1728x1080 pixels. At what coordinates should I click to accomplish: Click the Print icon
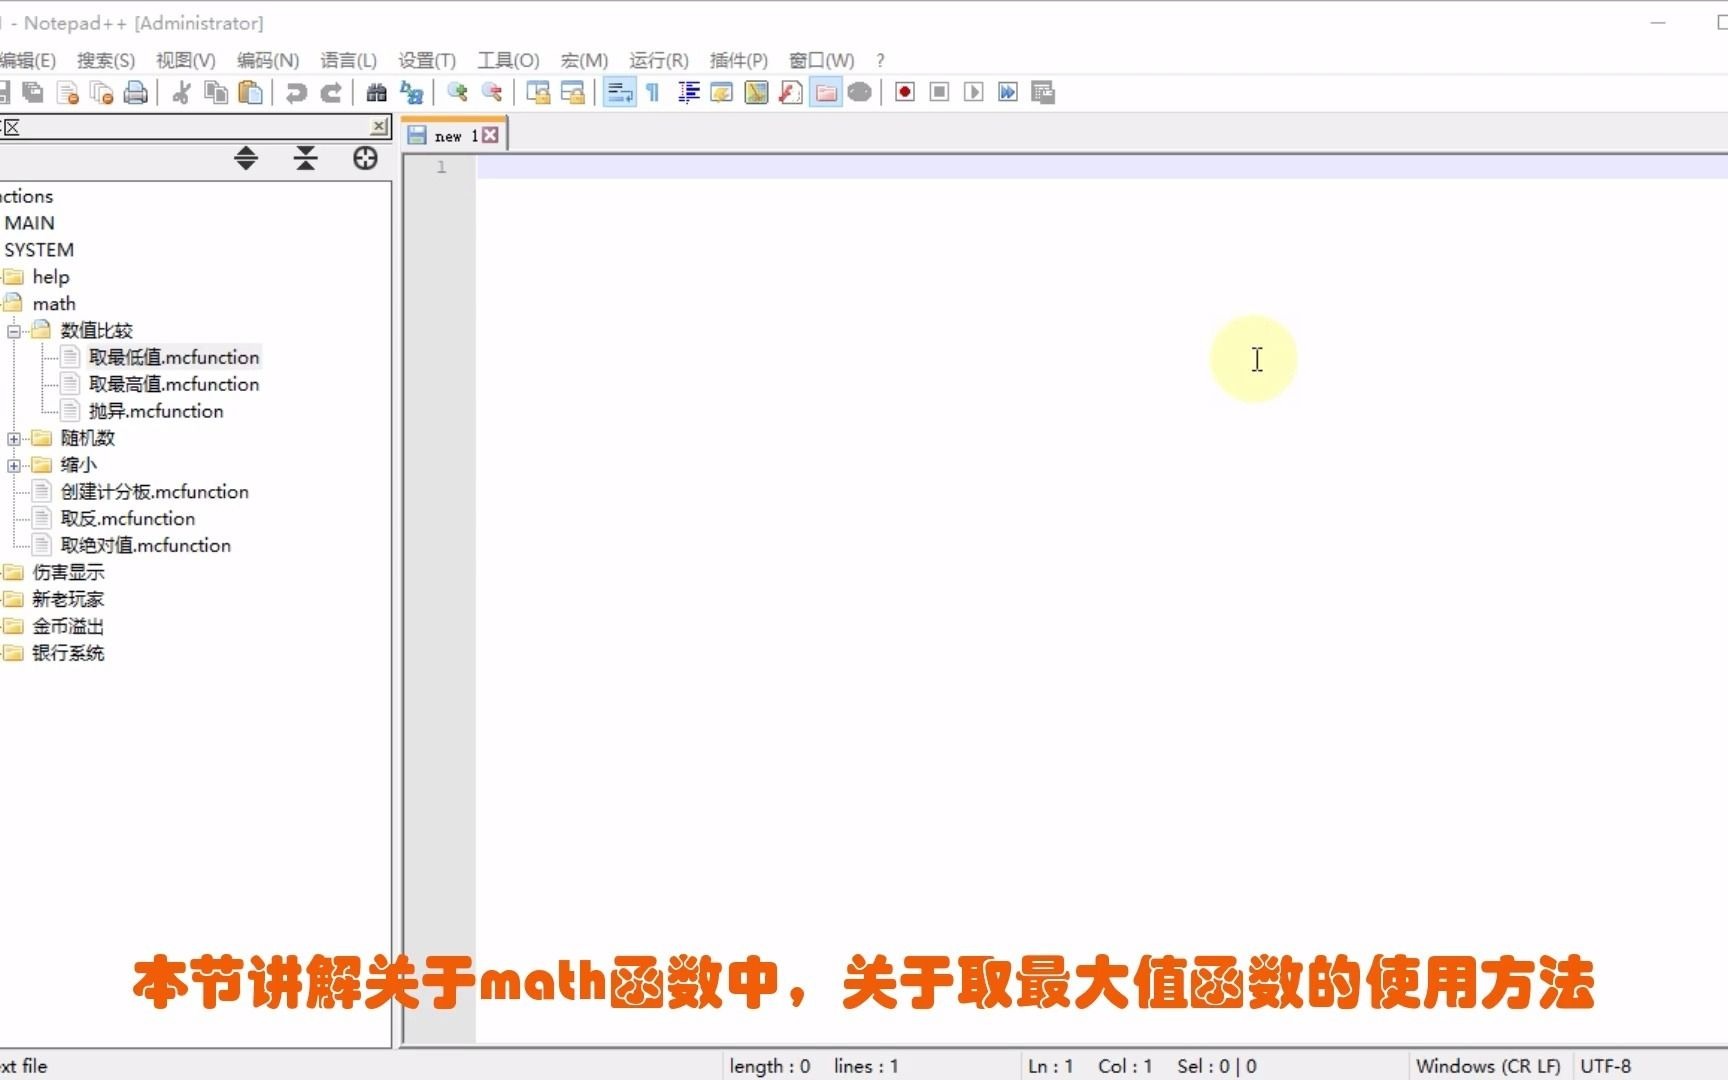pyautogui.click(x=137, y=92)
